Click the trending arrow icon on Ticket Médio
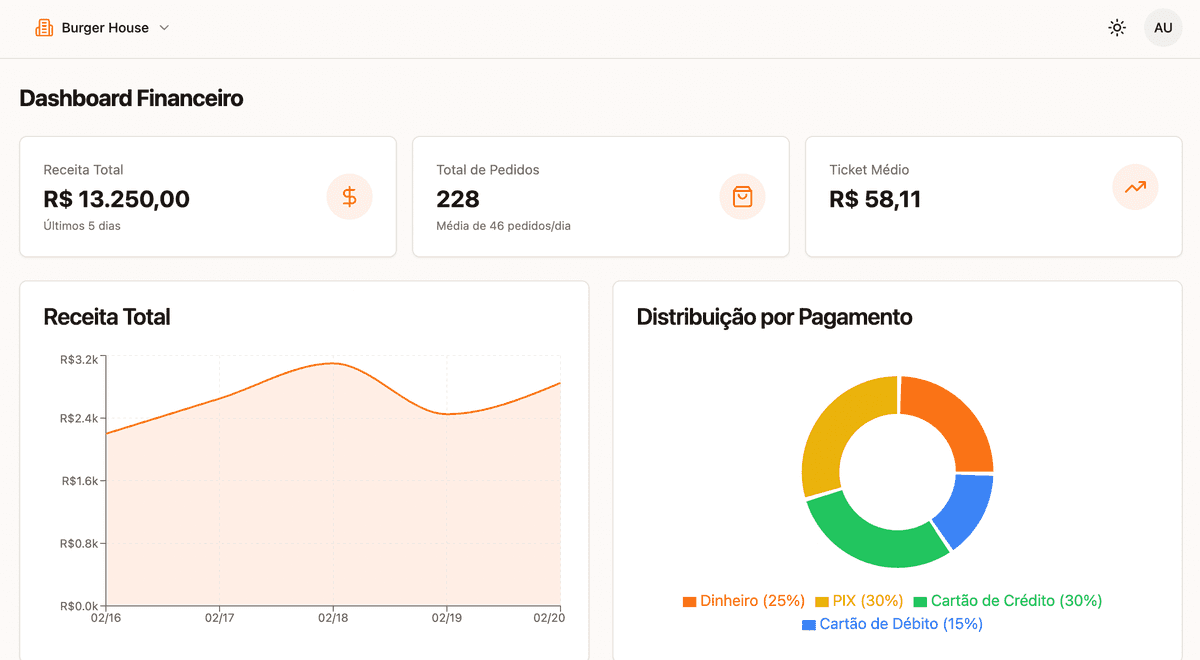The image size is (1200, 660). pos(1135,187)
